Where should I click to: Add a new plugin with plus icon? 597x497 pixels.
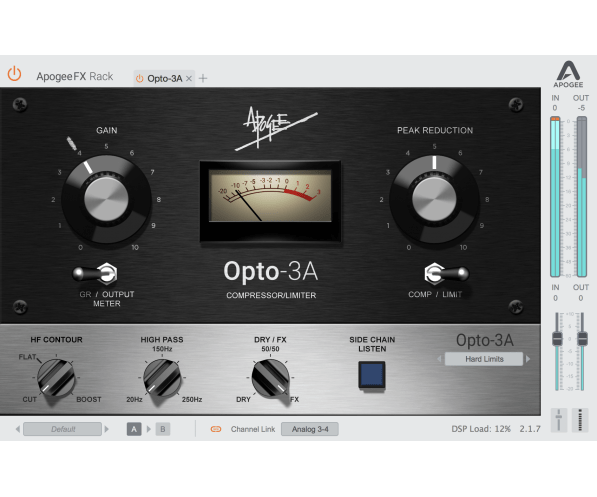(203, 78)
